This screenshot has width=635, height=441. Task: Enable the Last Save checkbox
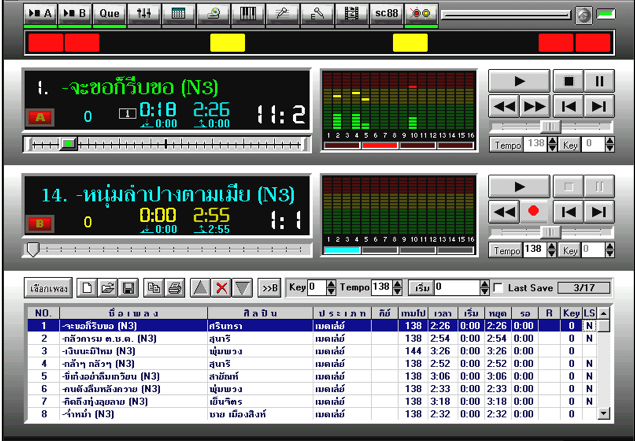coord(499,288)
